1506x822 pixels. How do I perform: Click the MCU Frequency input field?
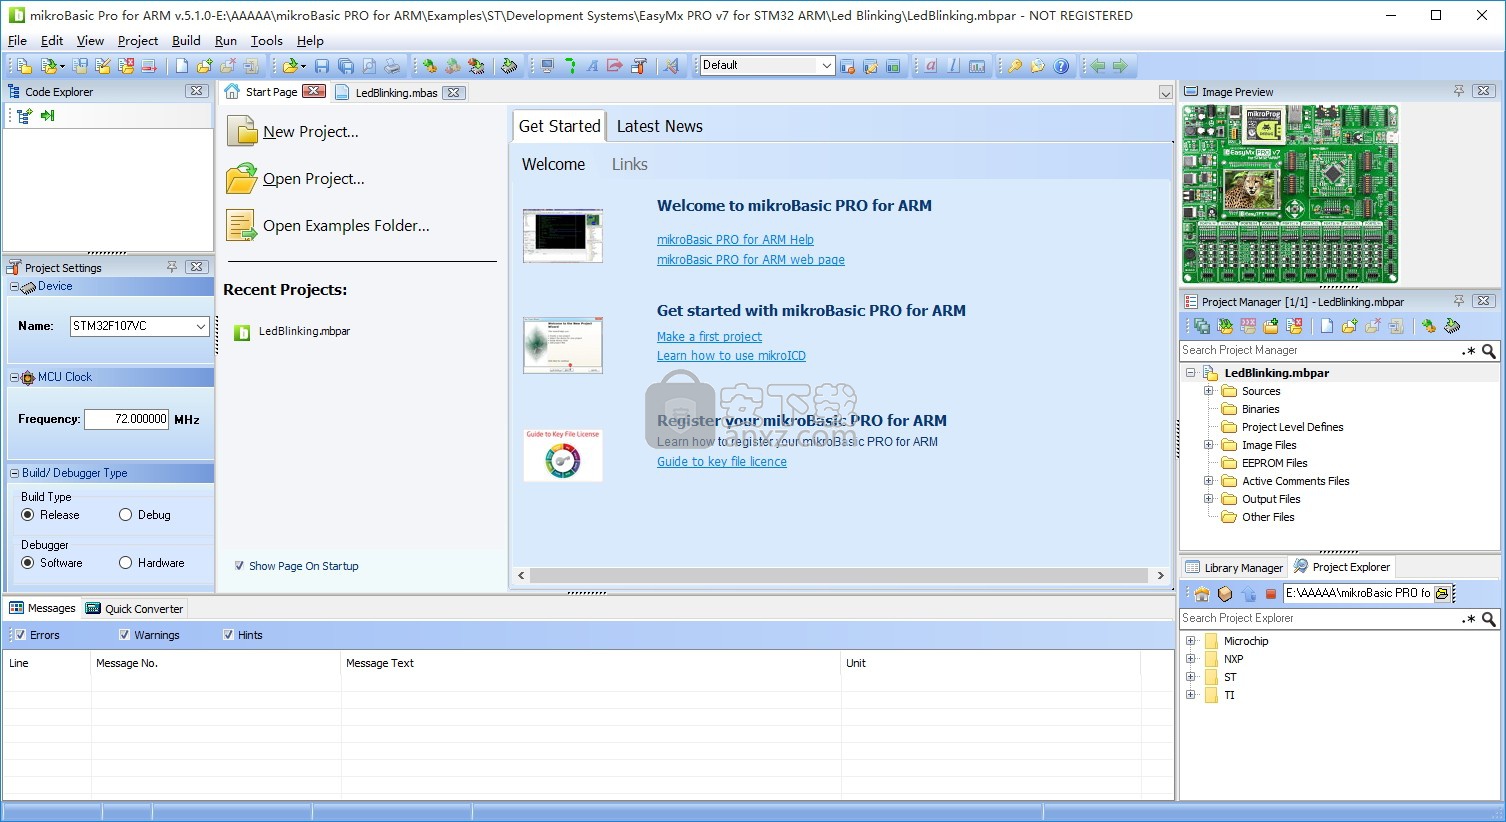point(127,420)
